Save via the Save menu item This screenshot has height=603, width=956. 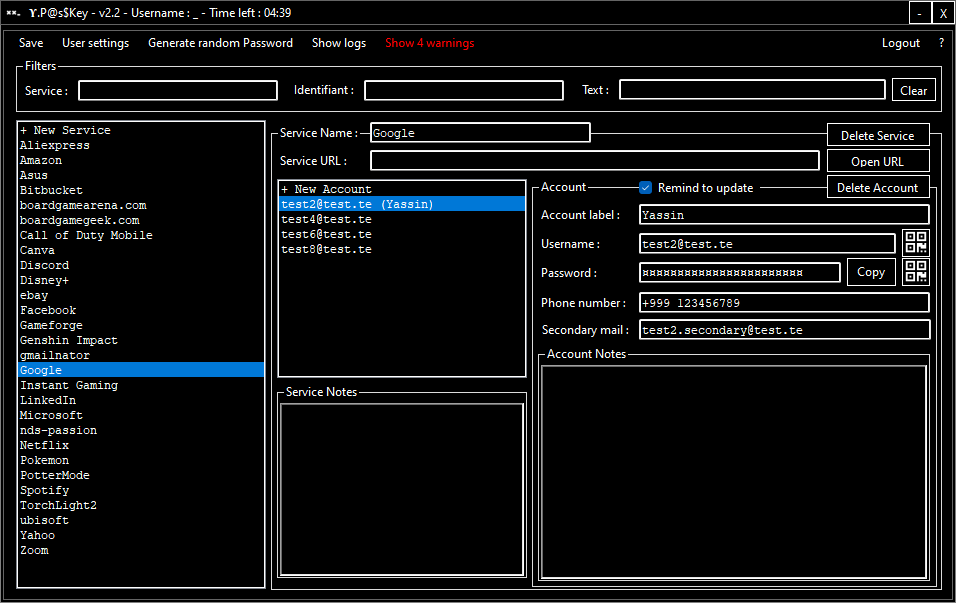(x=31, y=43)
